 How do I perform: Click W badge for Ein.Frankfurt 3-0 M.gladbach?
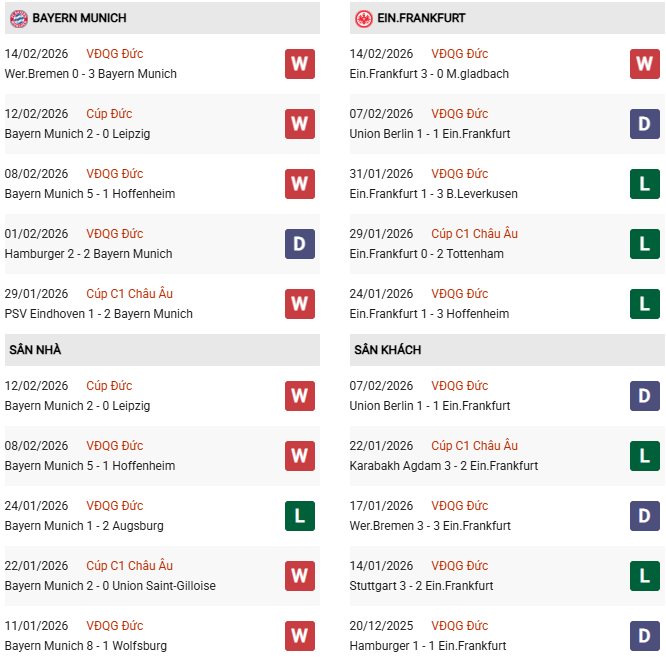645,64
